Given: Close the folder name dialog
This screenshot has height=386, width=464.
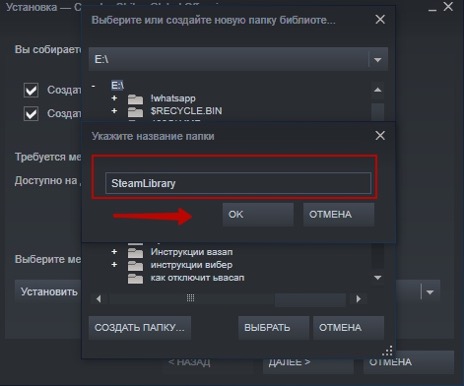Looking at the screenshot, I should pyautogui.click(x=380, y=136).
